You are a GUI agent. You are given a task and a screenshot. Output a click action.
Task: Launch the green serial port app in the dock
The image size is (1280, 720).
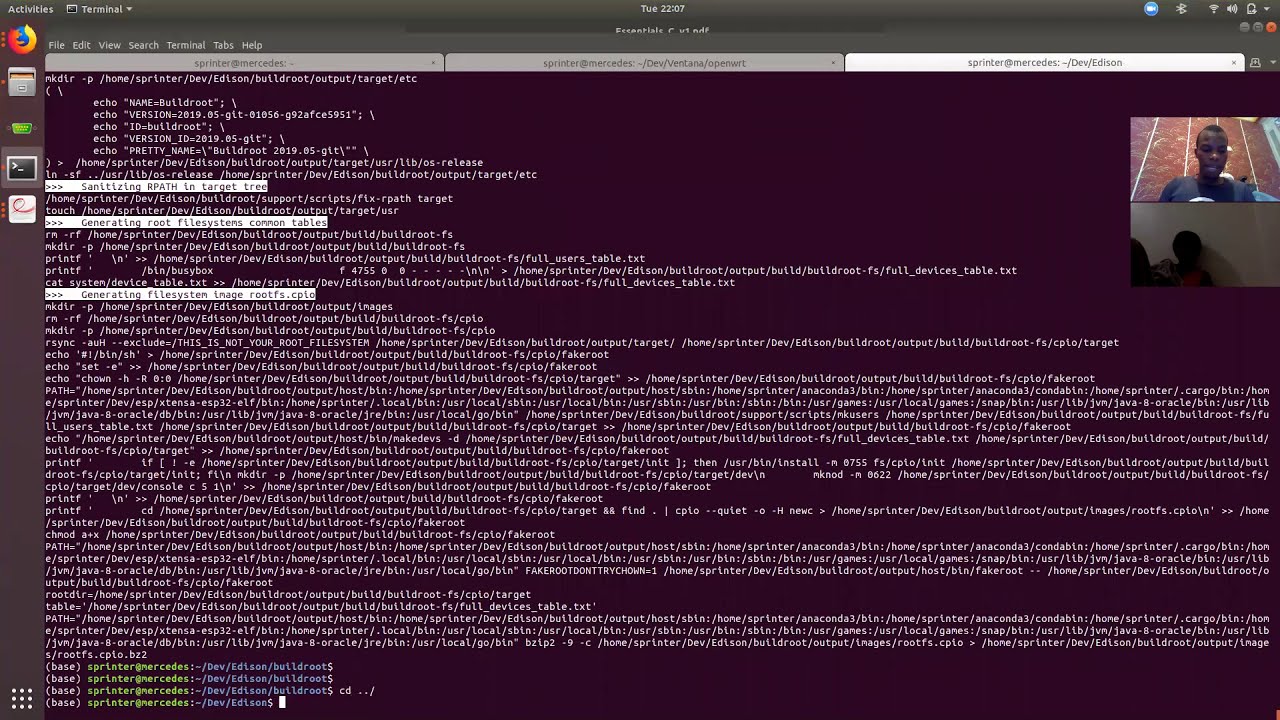tap(21, 128)
